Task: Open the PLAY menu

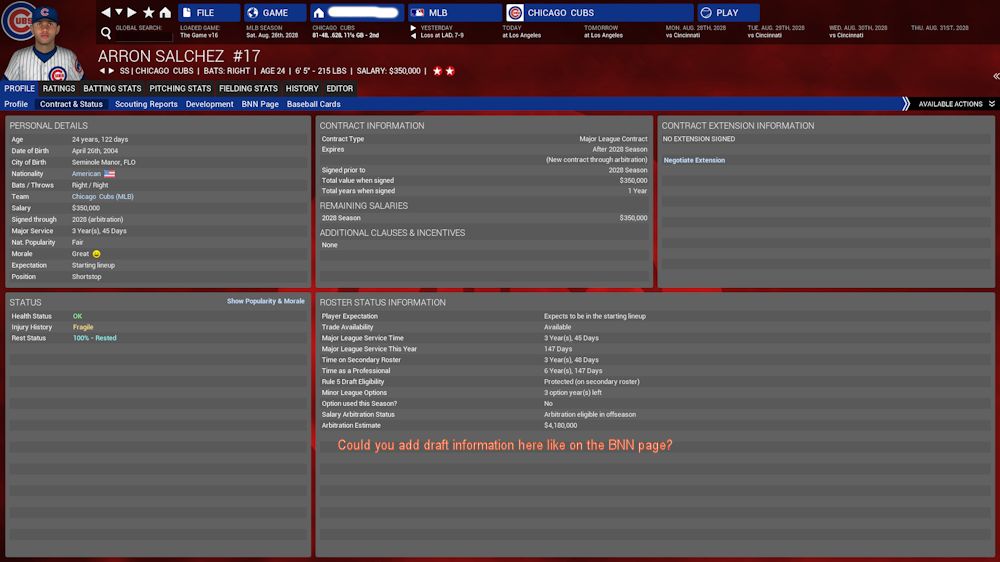Action: tap(728, 13)
